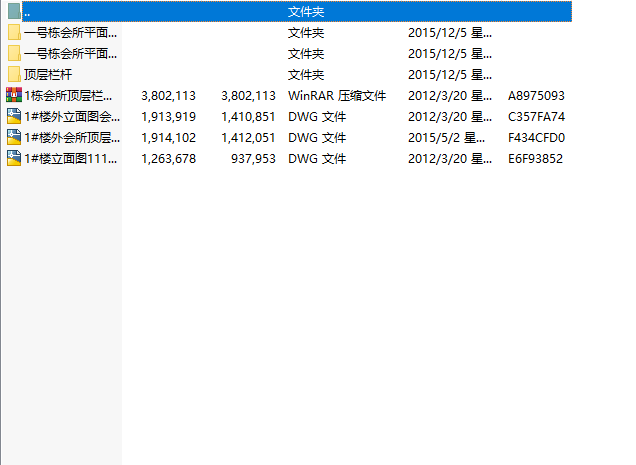Click the CRC value E6F93852

coord(535,159)
